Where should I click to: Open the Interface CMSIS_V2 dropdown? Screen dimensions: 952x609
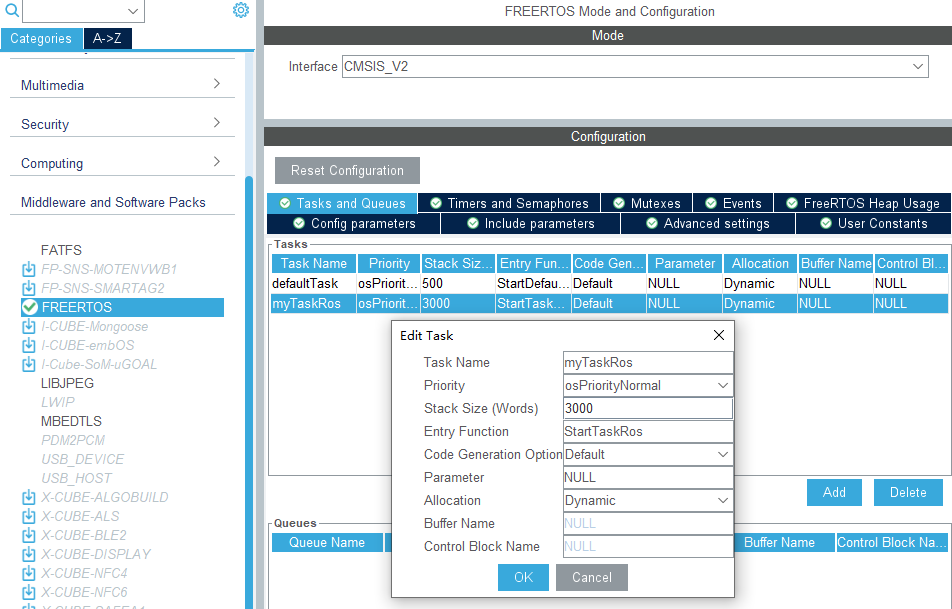coord(917,66)
